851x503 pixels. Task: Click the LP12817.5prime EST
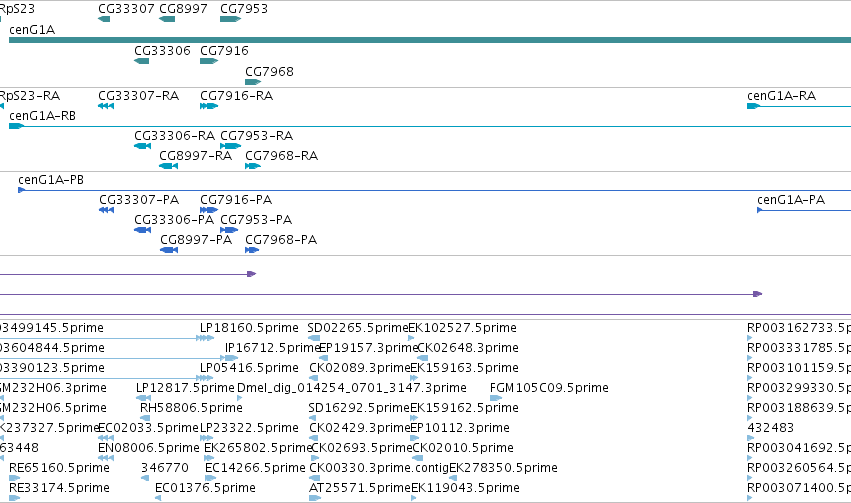pos(185,388)
